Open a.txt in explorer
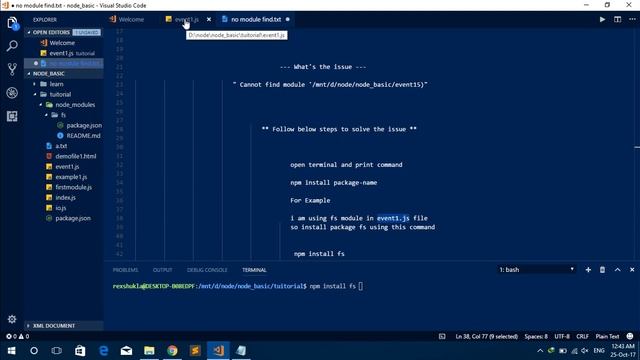Image resolution: width=640 pixels, height=360 pixels. [x=61, y=146]
